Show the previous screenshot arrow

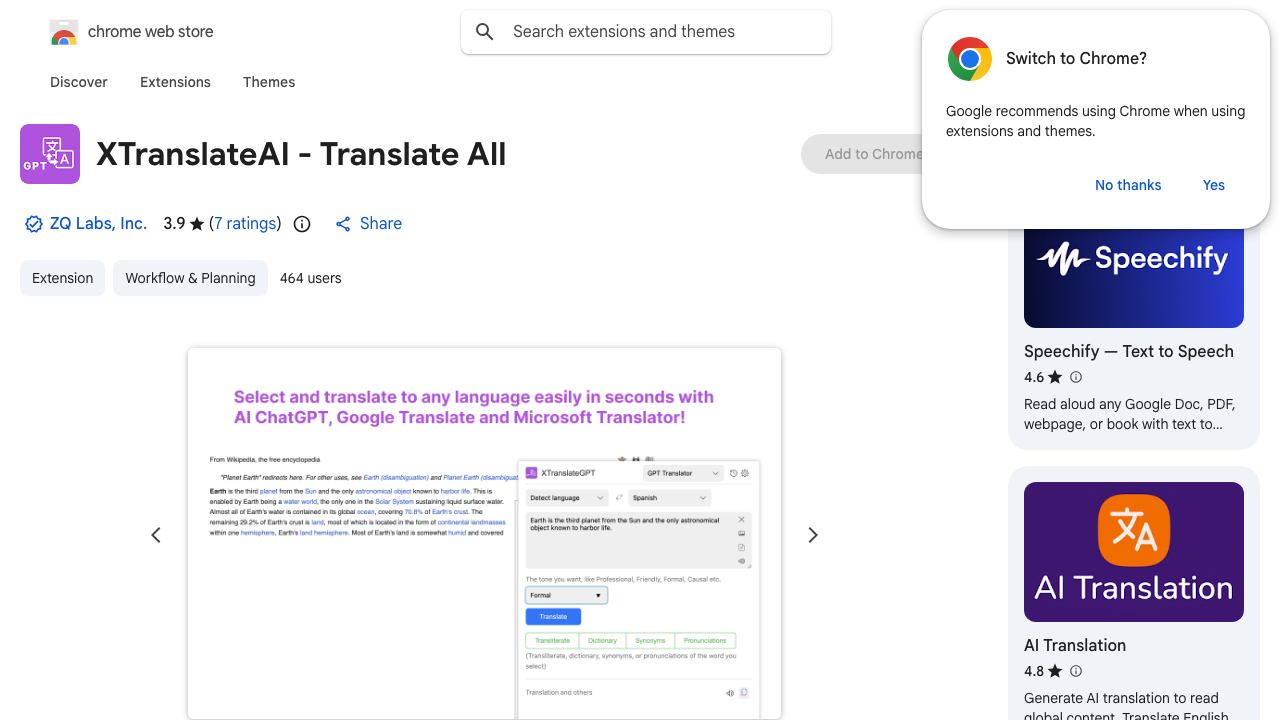pyautogui.click(x=156, y=535)
